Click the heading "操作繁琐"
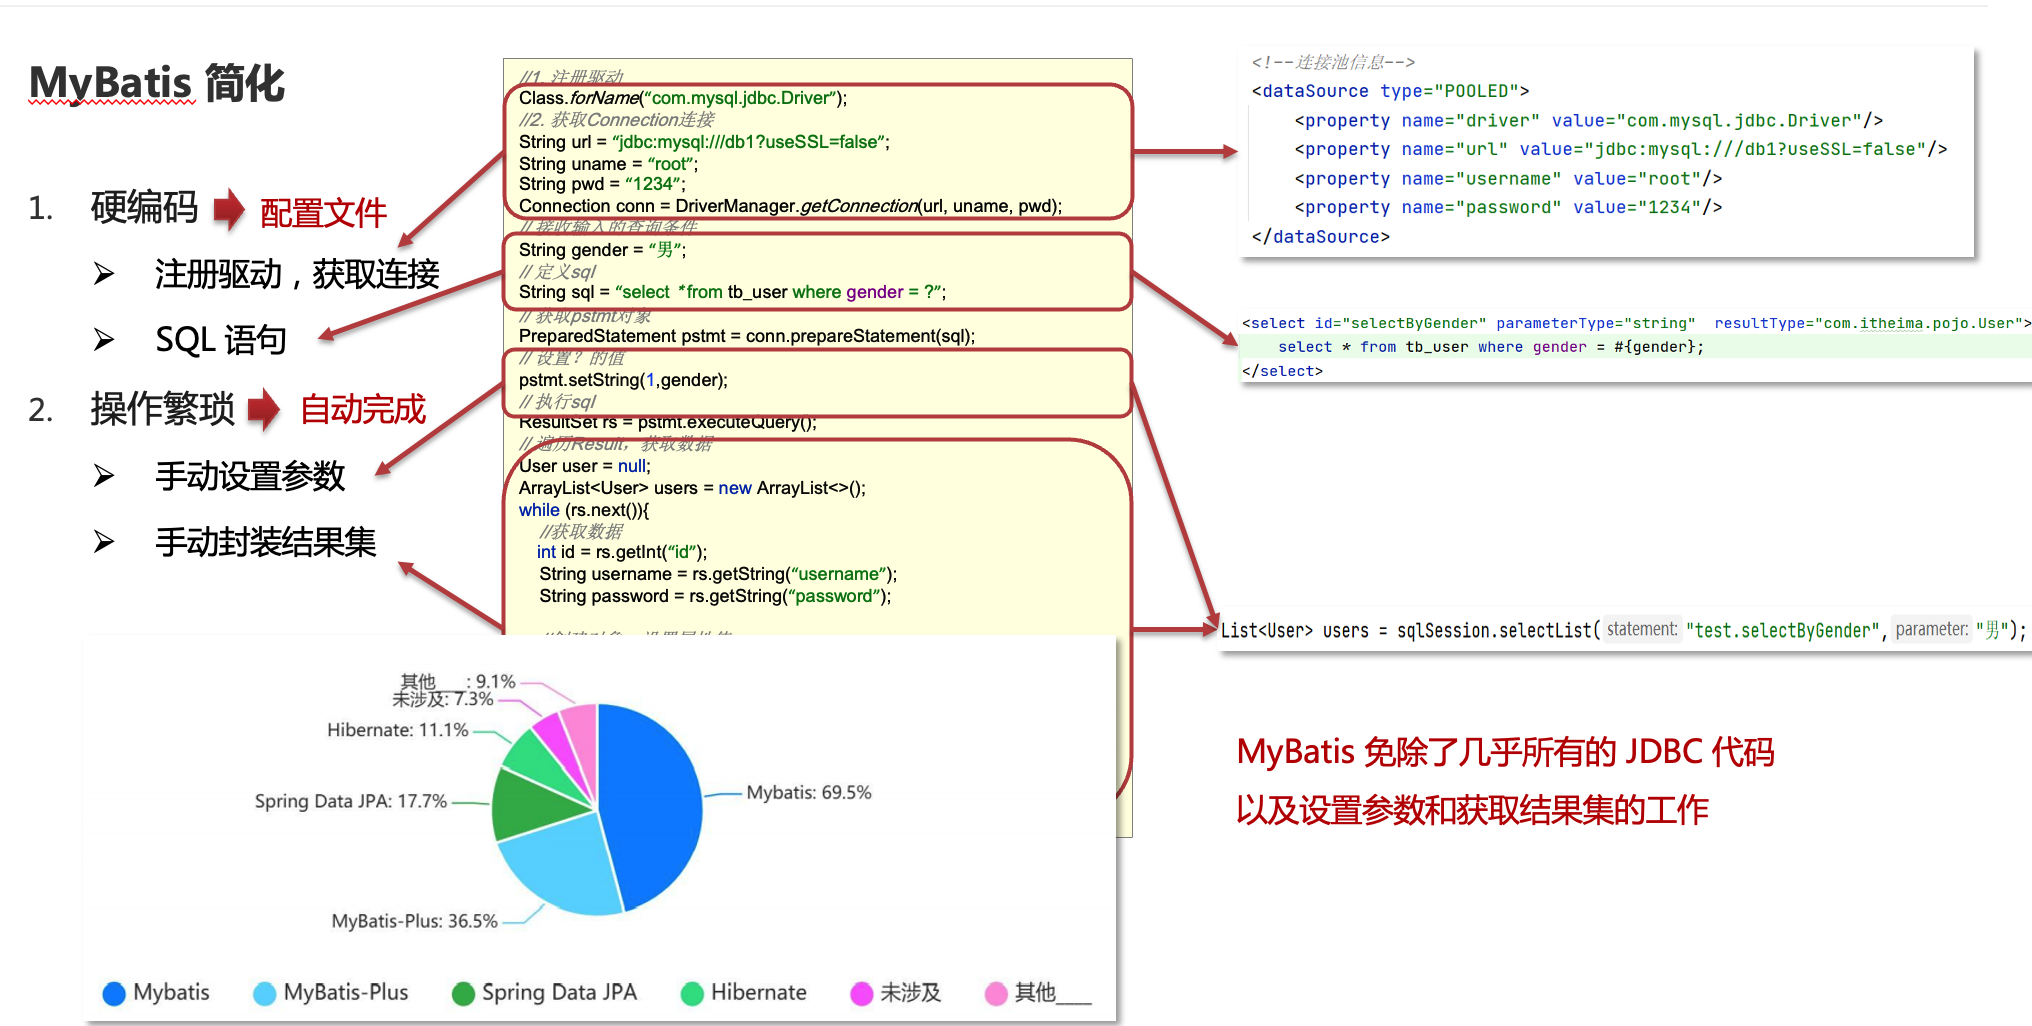 click(x=163, y=409)
